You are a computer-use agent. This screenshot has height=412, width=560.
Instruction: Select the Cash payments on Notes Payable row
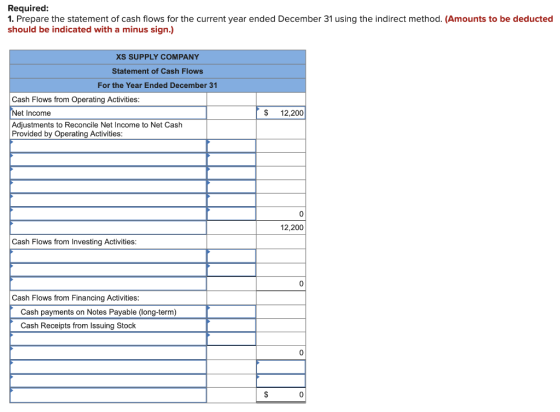108,312
